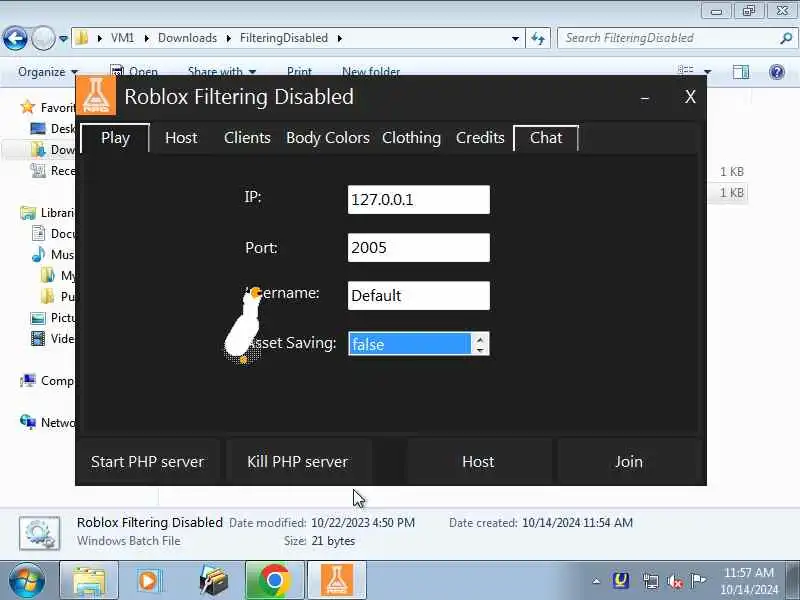Click Explorer Forward navigation arrow

coord(43,38)
